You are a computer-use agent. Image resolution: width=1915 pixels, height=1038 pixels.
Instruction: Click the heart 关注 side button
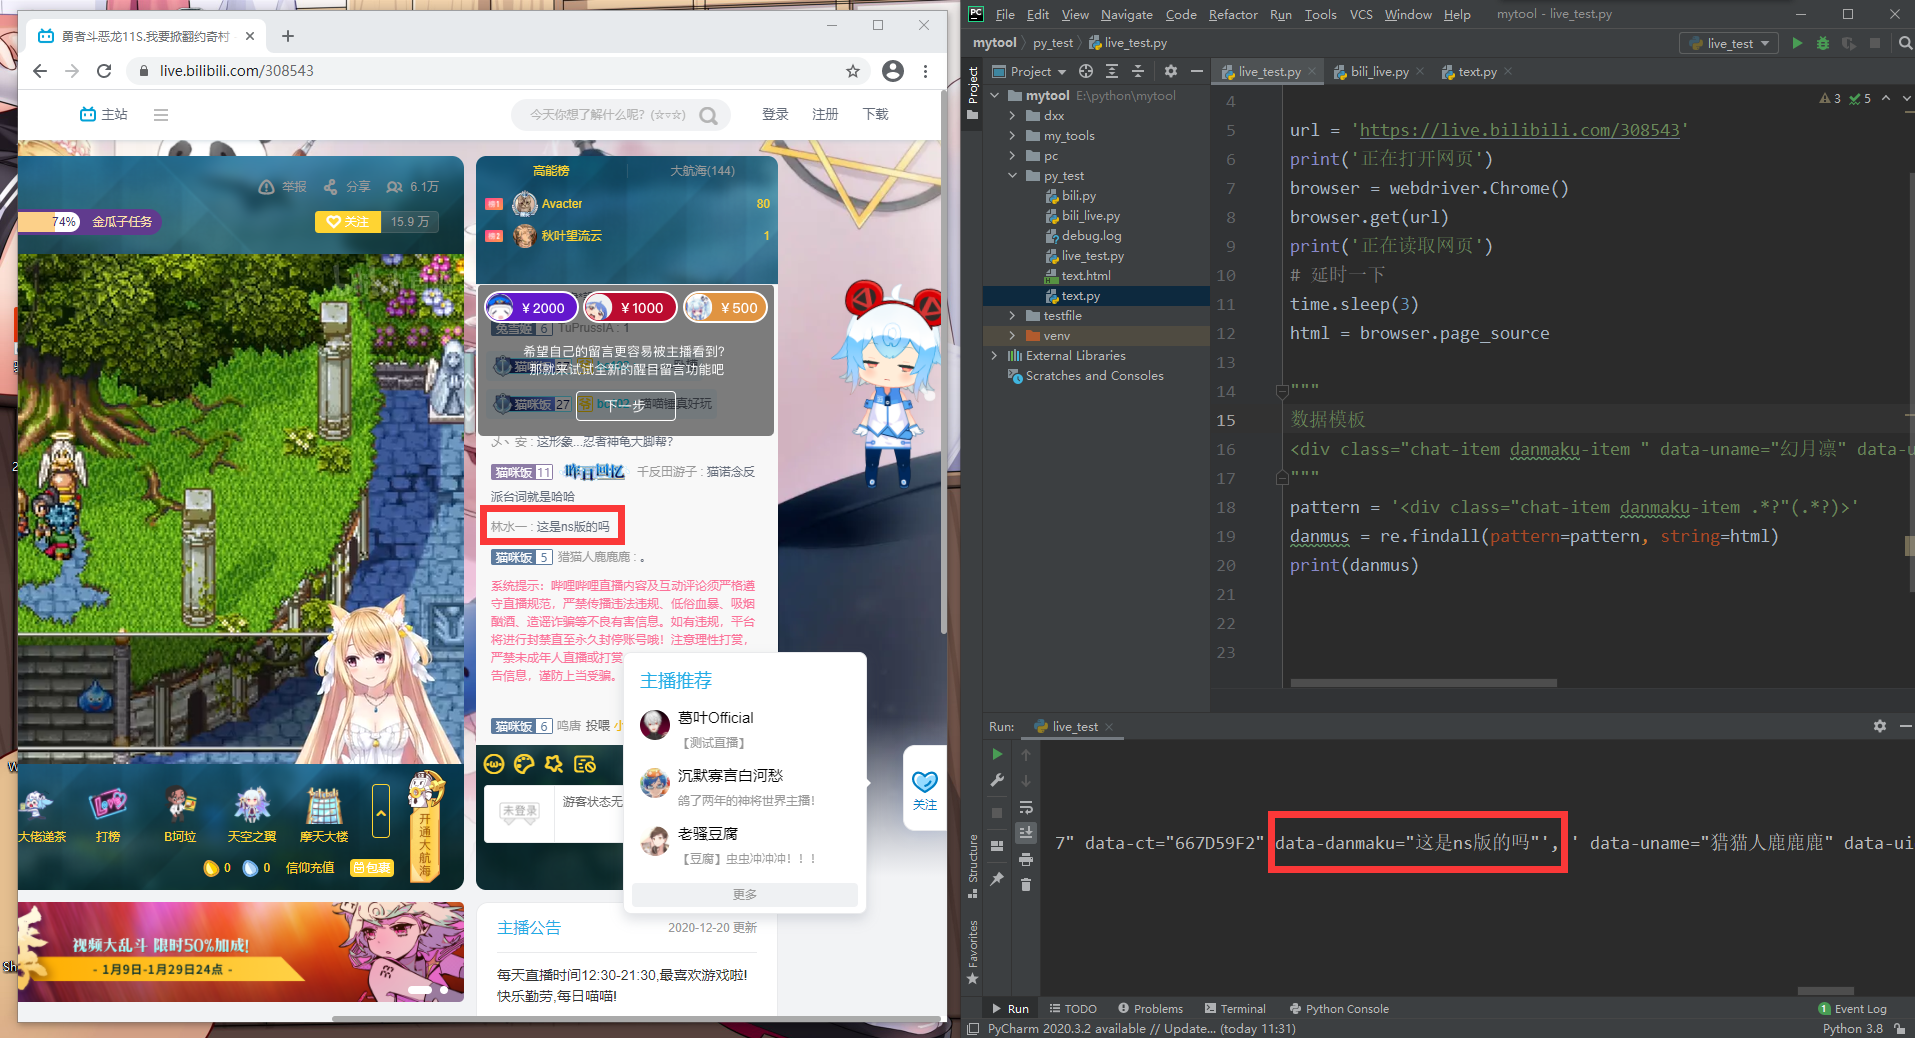coord(925,790)
